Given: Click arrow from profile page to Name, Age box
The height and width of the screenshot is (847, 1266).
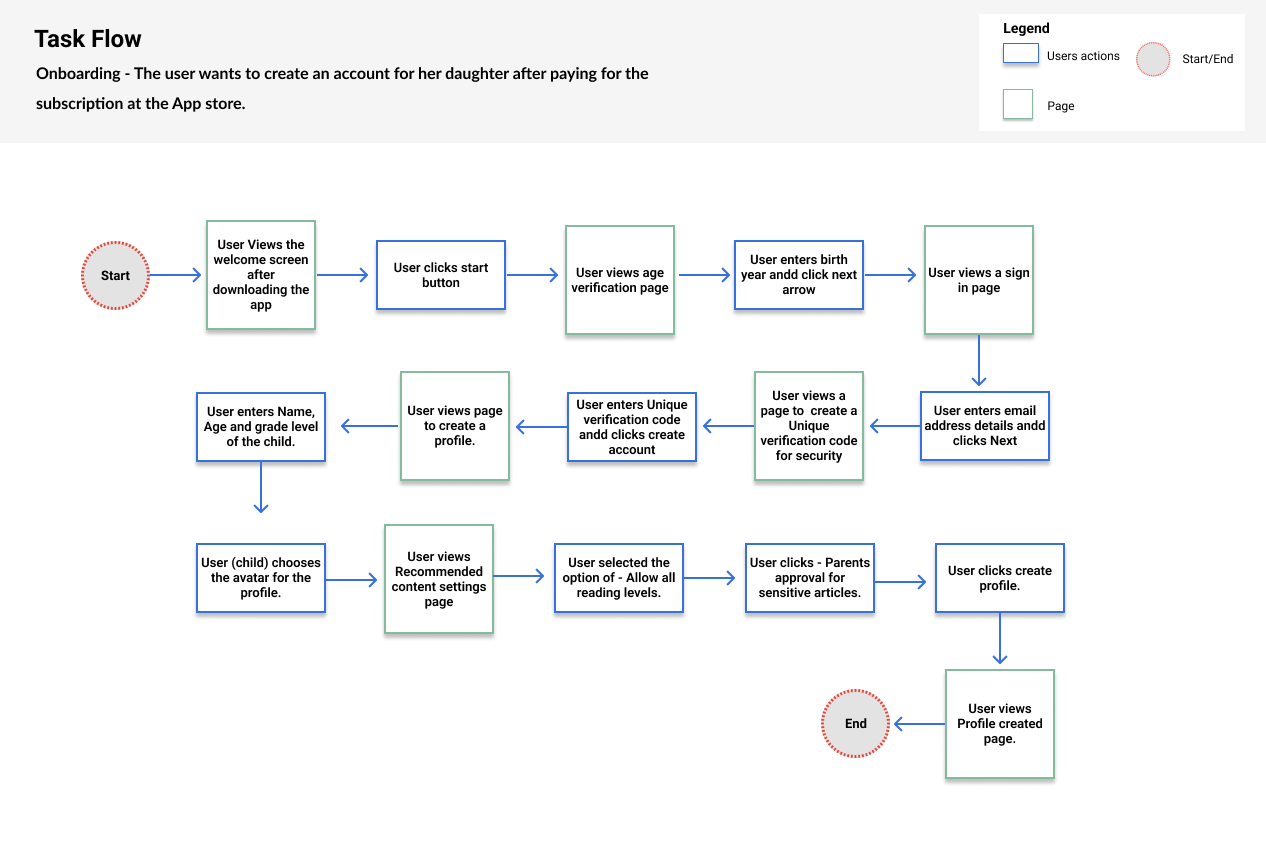Looking at the screenshot, I should 368,426.
